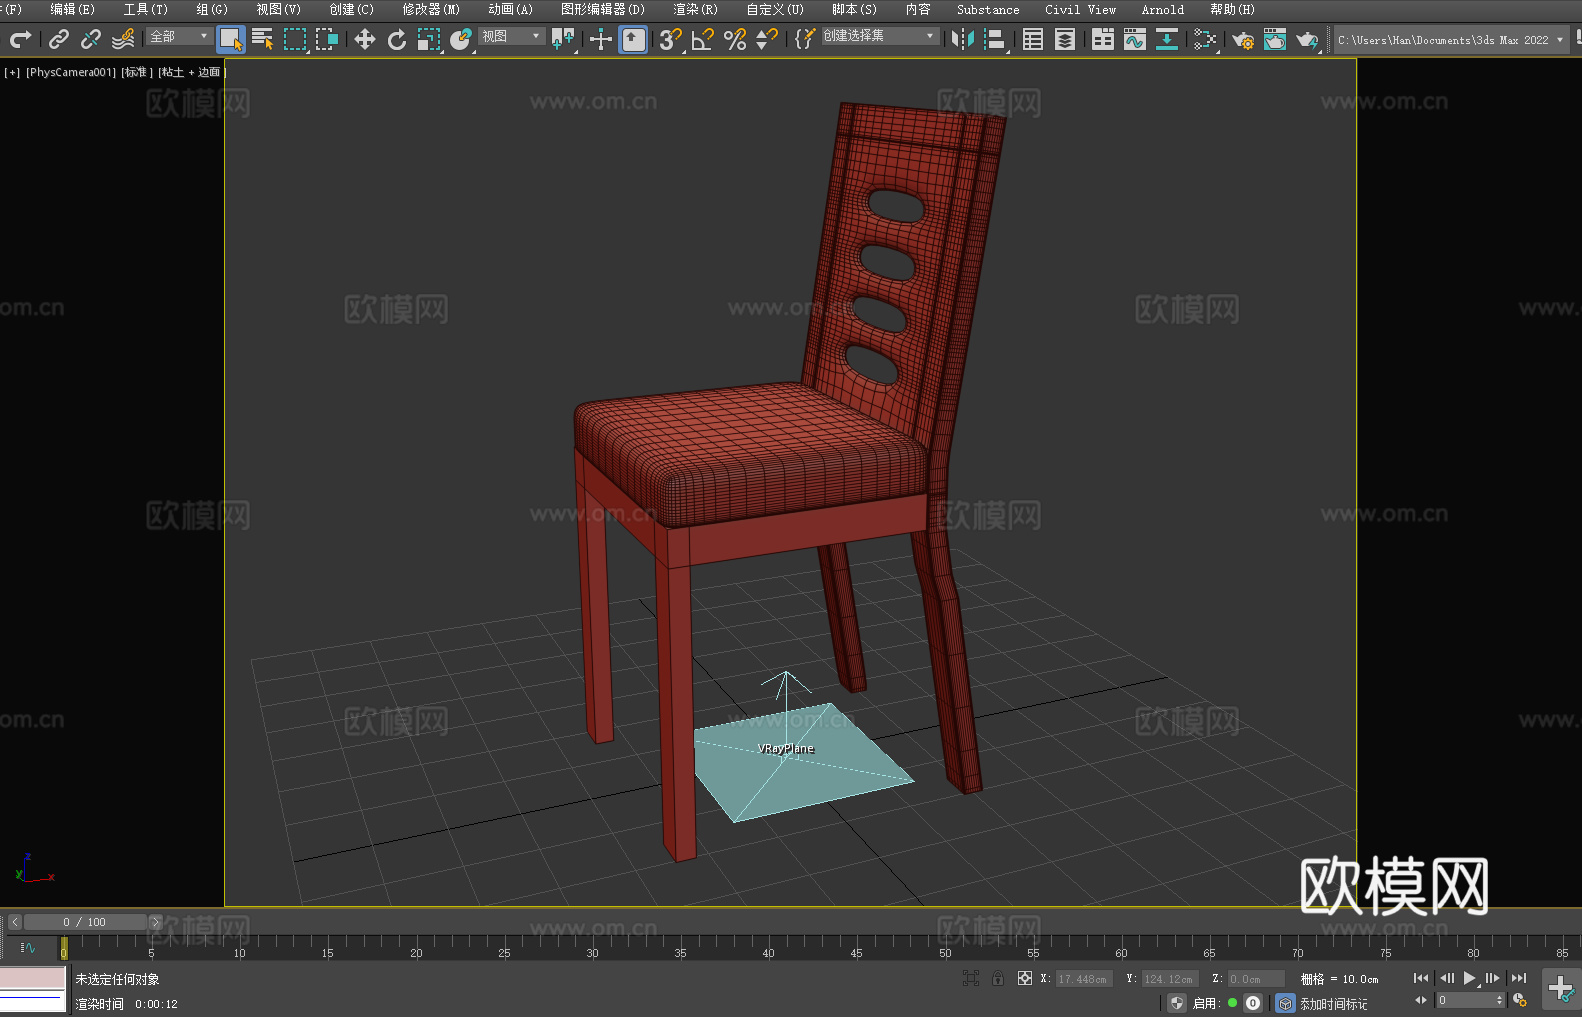Viewport: 1582px width, 1017px height.
Task: Select the Scale tool
Action: click(429, 39)
